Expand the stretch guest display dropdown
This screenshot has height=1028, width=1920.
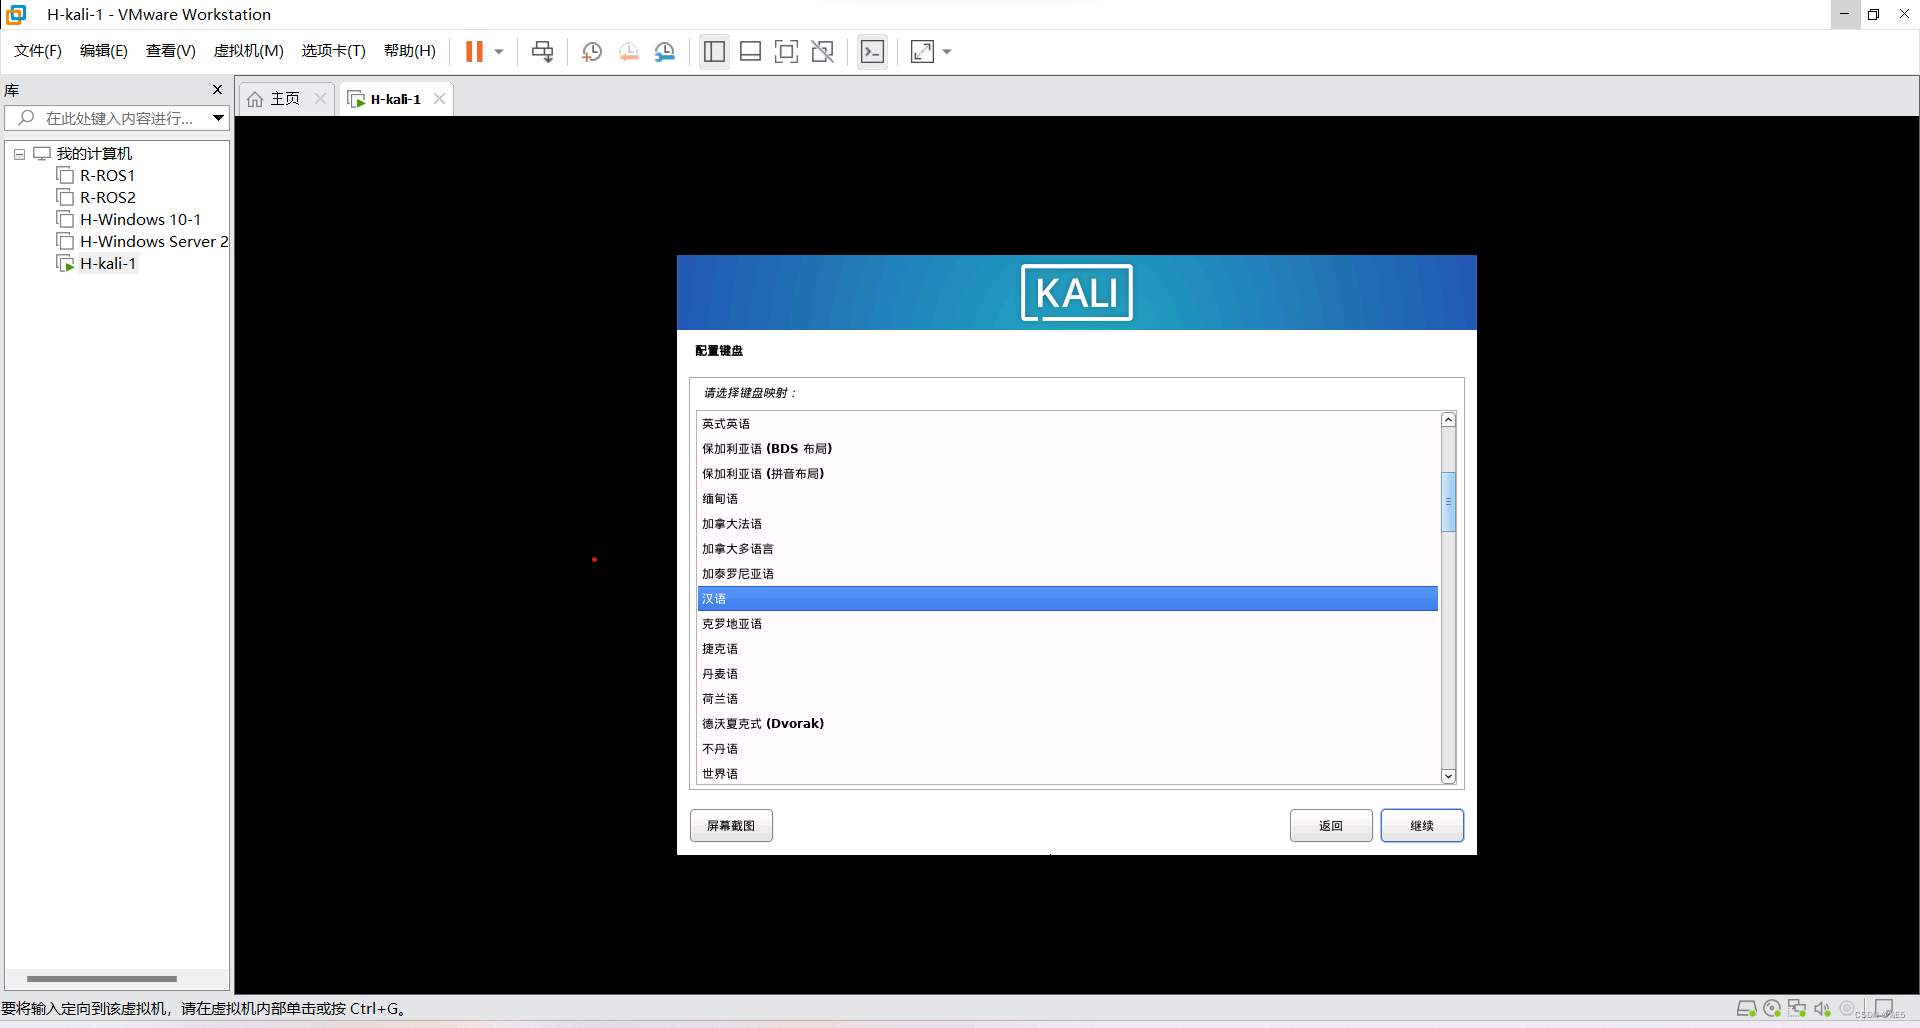pyautogui.click(x=947, y=52)
